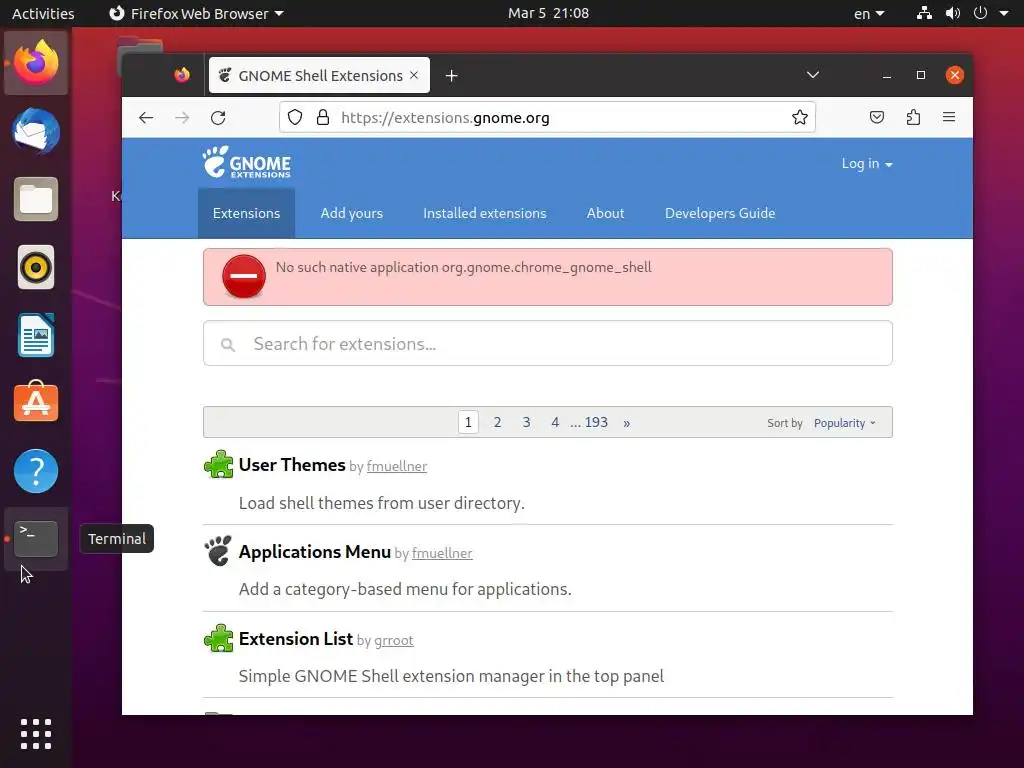Screen dimensions: 1024x768
Task: View site security padlock info
Action: (x=323, y=118)
